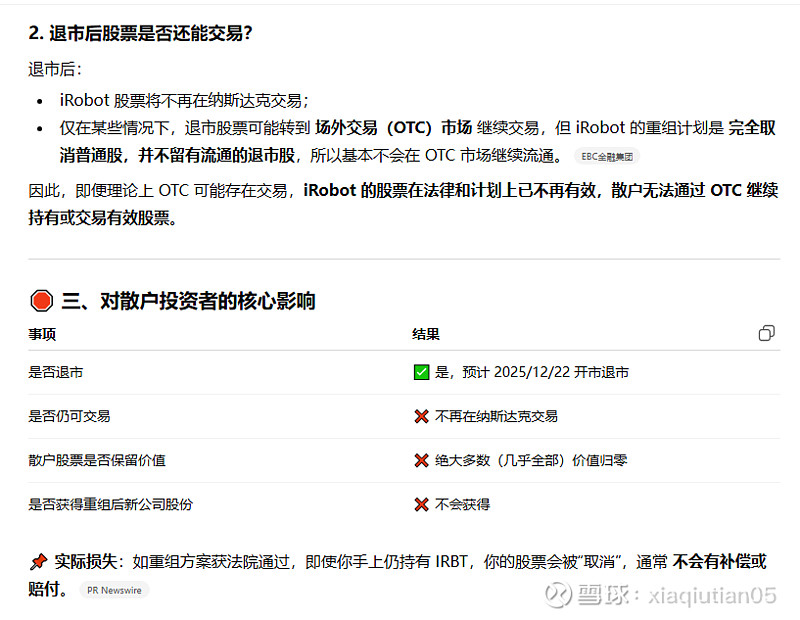Click the bold text 实际损失

point(86,562)
